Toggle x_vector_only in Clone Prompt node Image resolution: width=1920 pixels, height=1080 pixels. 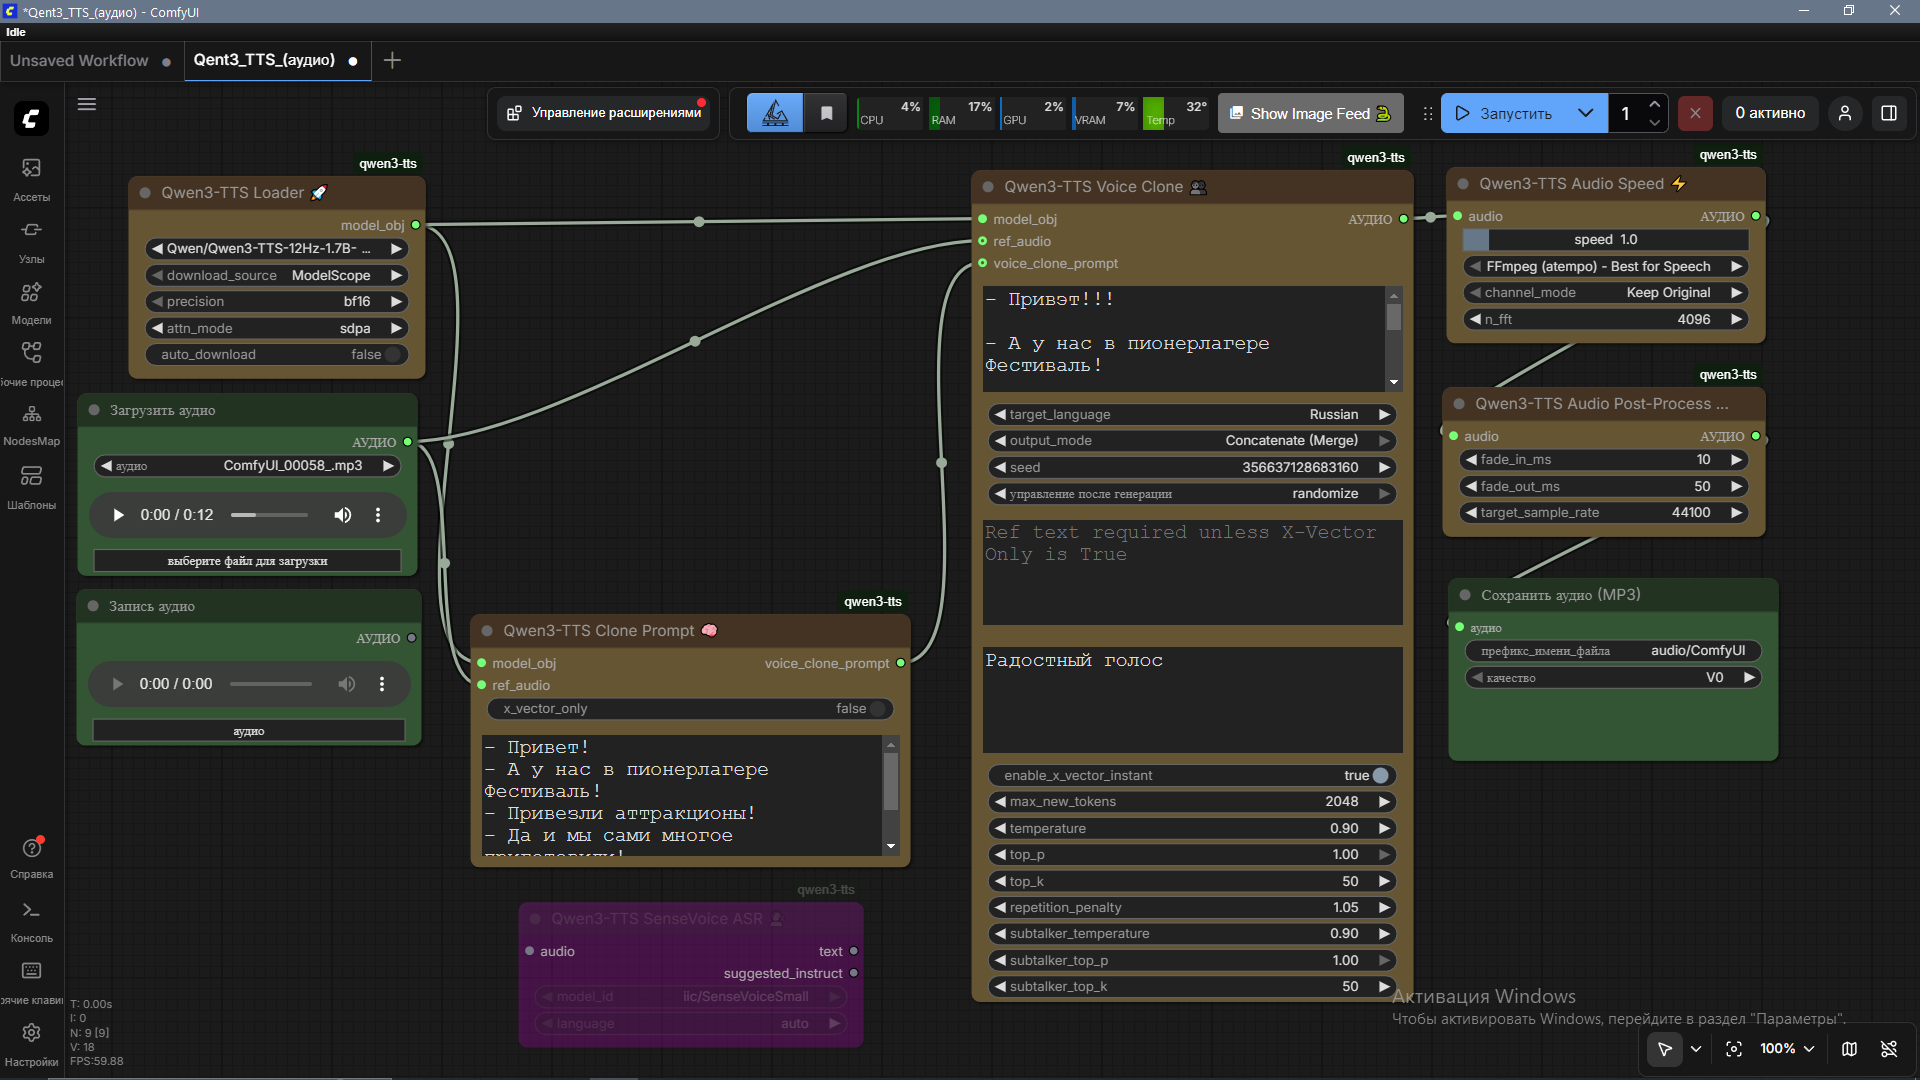point(877,709)
